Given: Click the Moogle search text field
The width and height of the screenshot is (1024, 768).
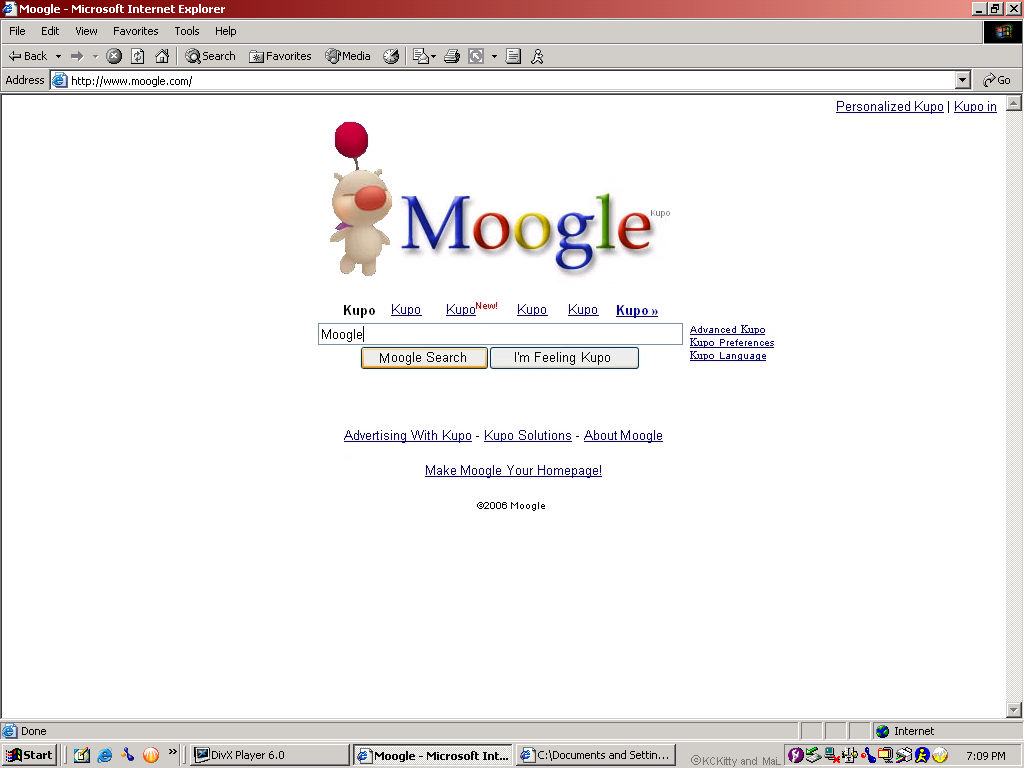Looking at the screenshot, I should pyautogui.click(x=500, y=334).
